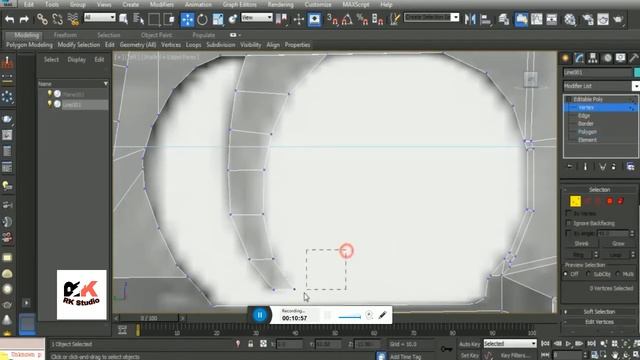The width and height of the screenshot is (640, 360).
Task: Expand the Loops ribbon panel
Action: (193, 45)
